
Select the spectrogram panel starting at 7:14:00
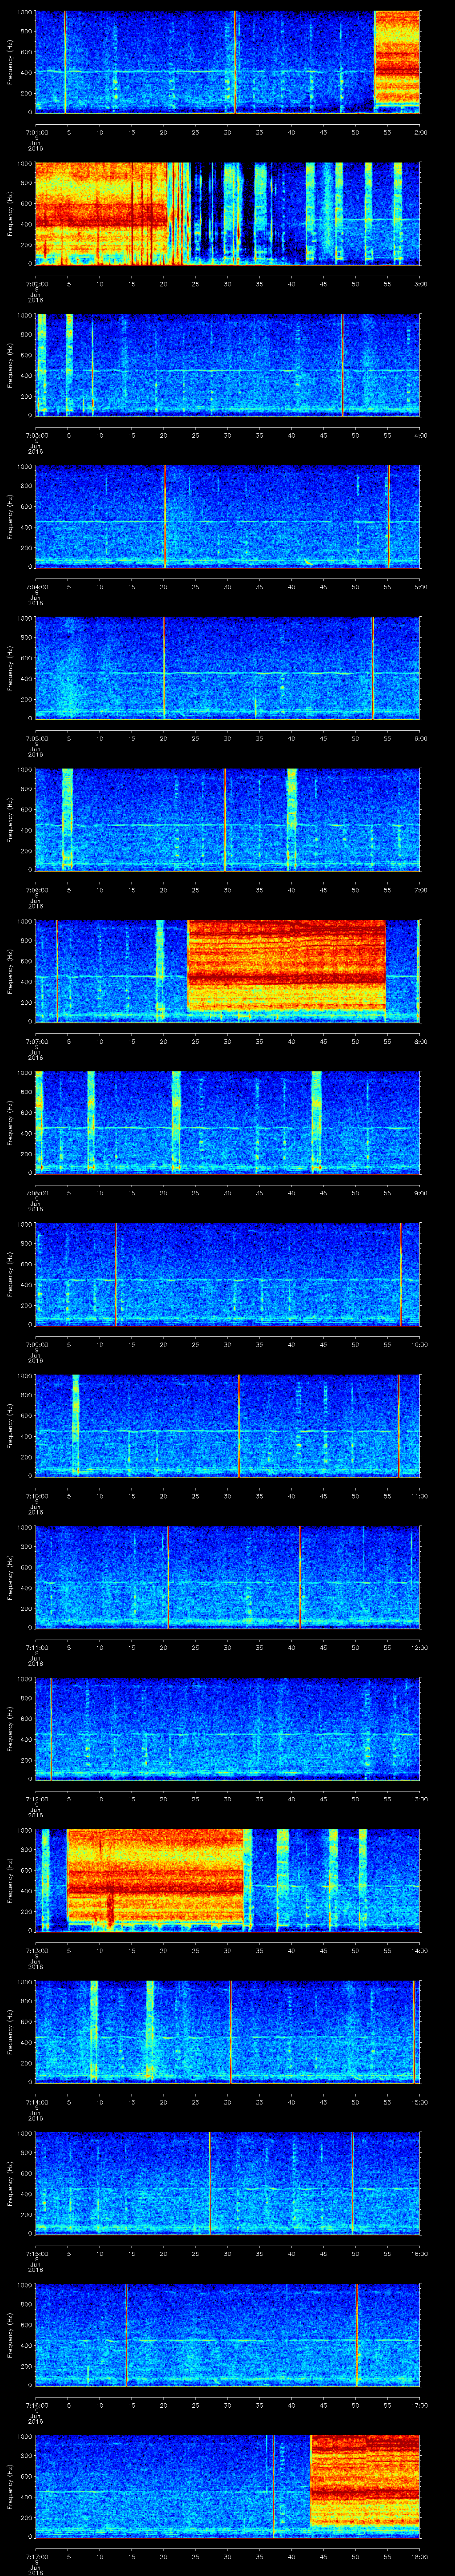pos(228,2033)
